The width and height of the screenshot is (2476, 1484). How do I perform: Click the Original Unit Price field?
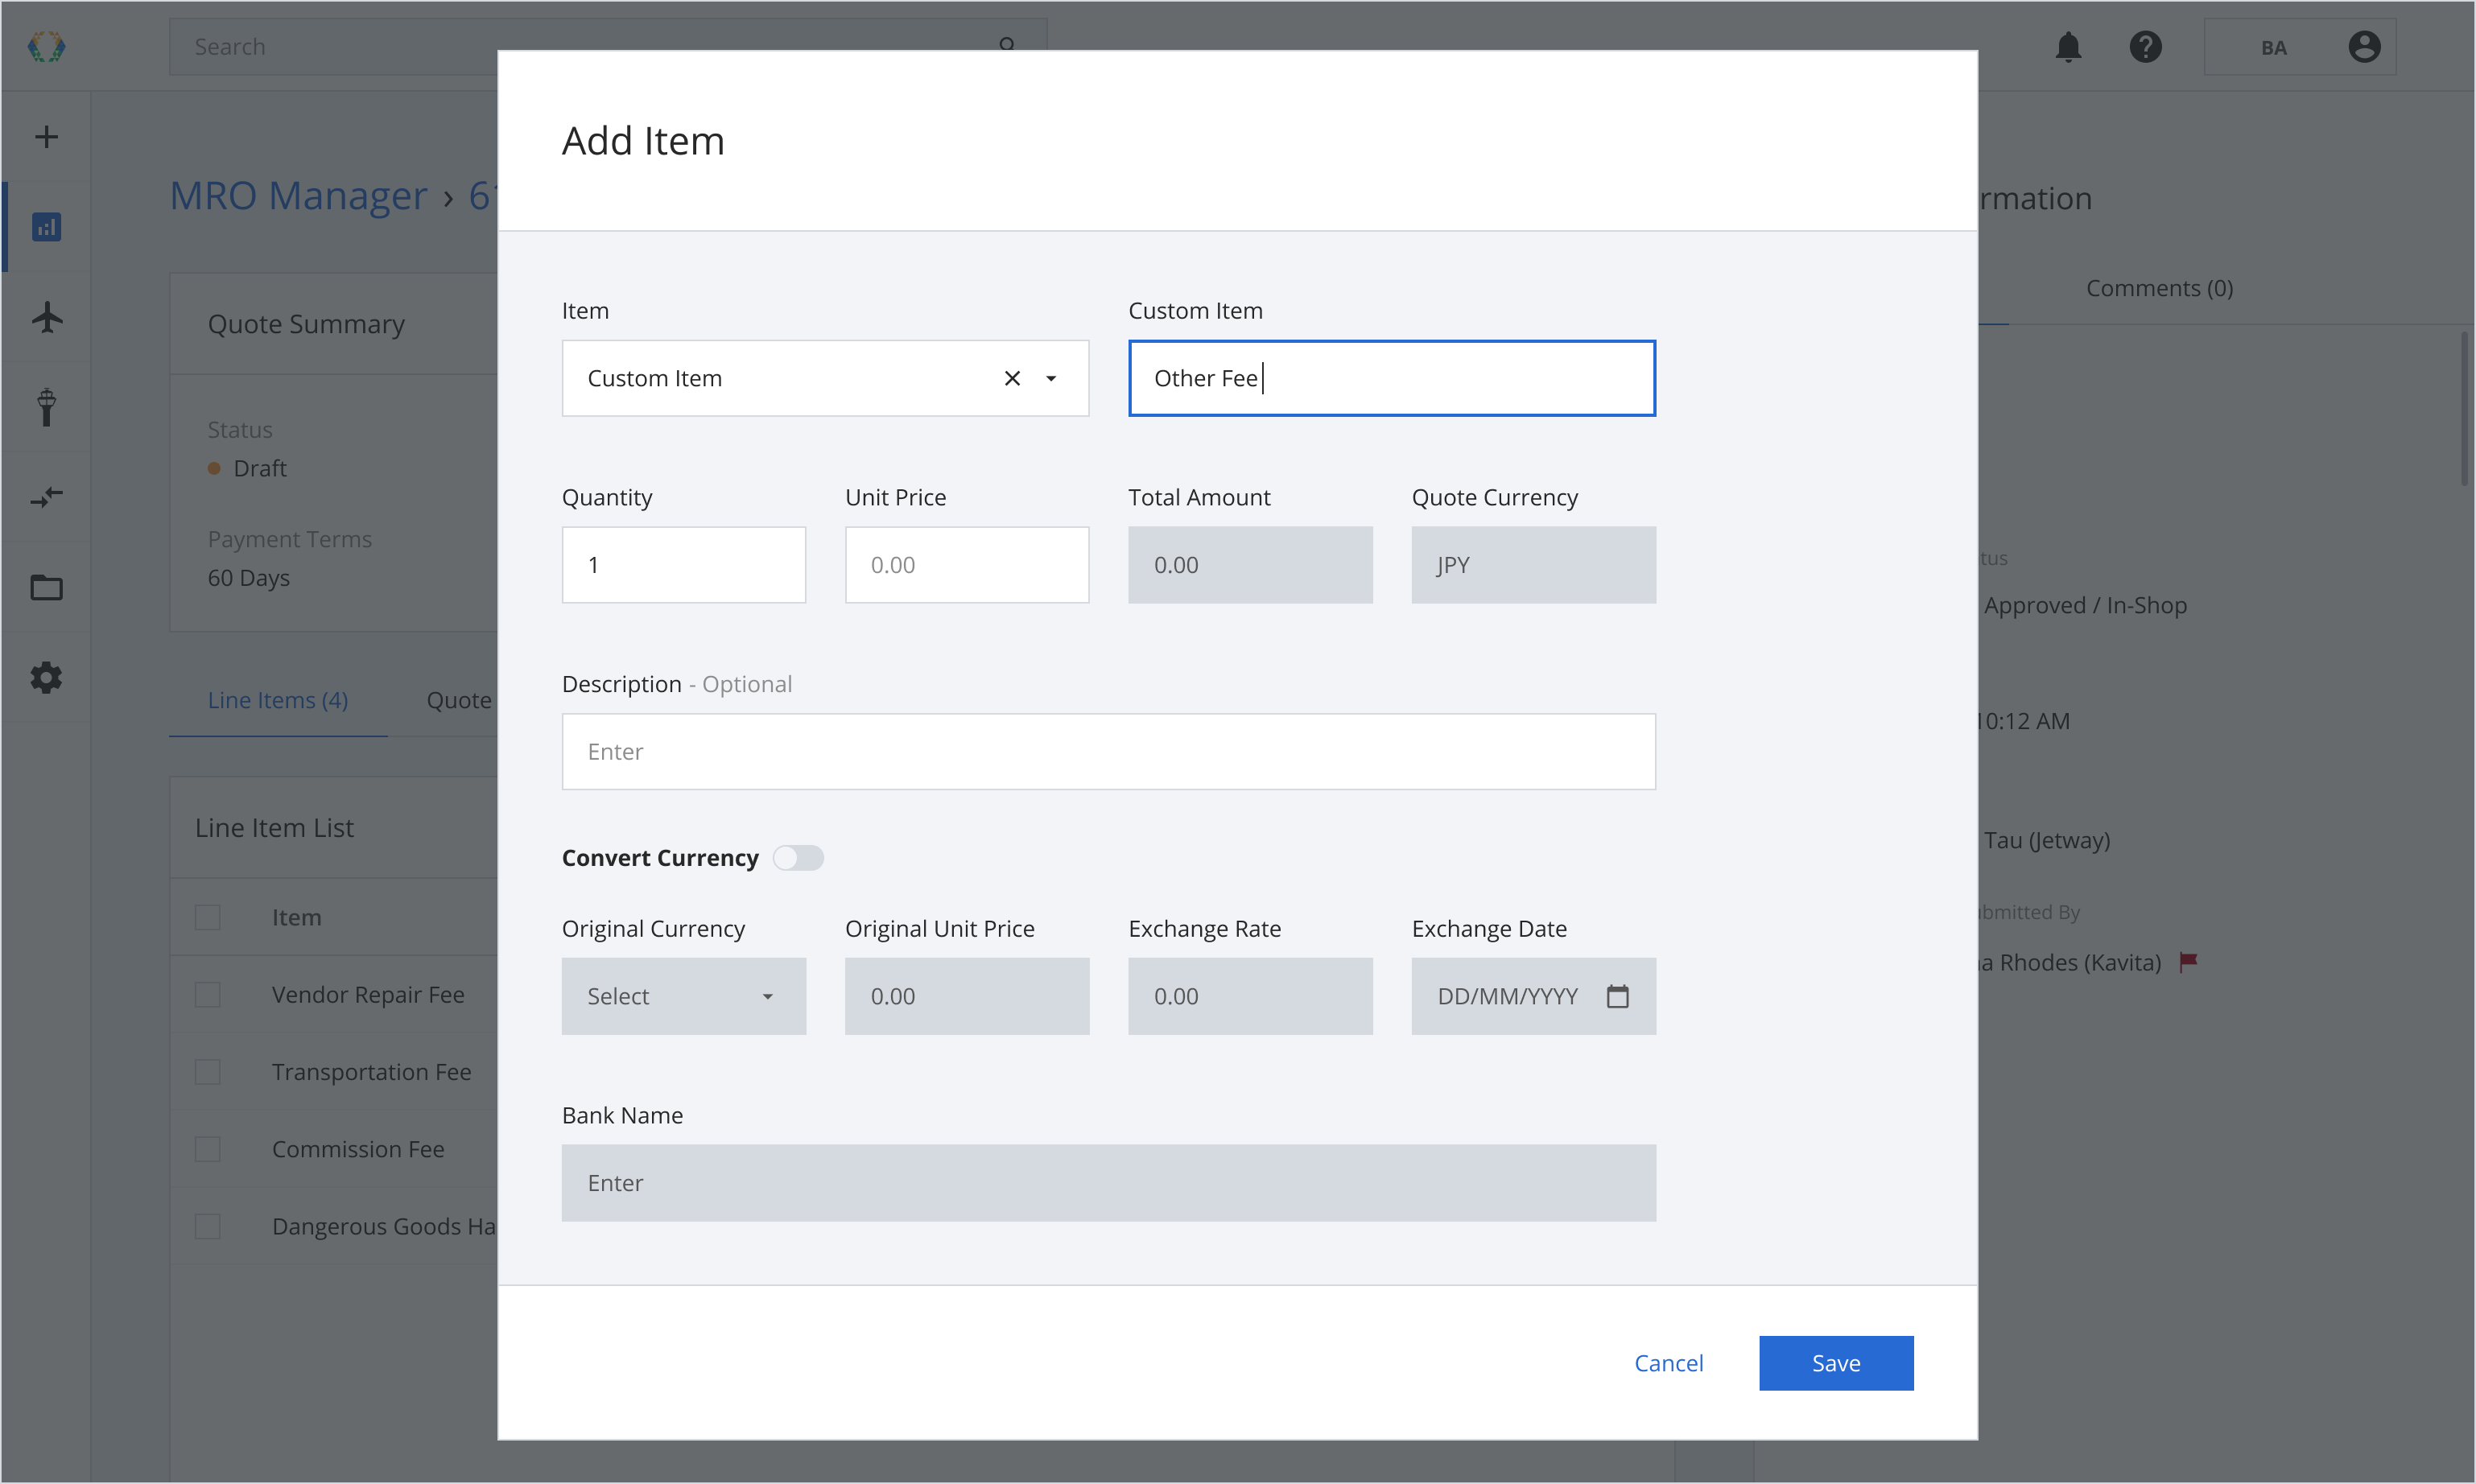click(967, 996)
